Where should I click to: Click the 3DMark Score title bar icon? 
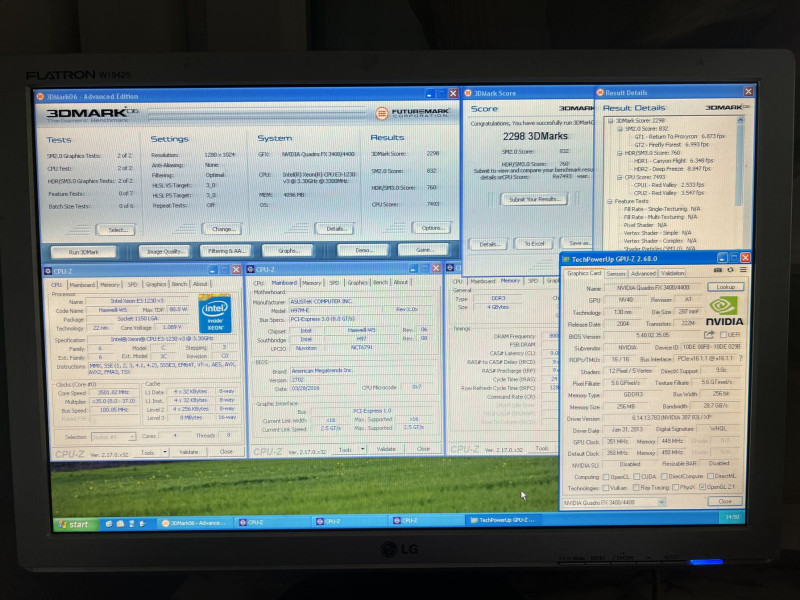tap(468, 93)
